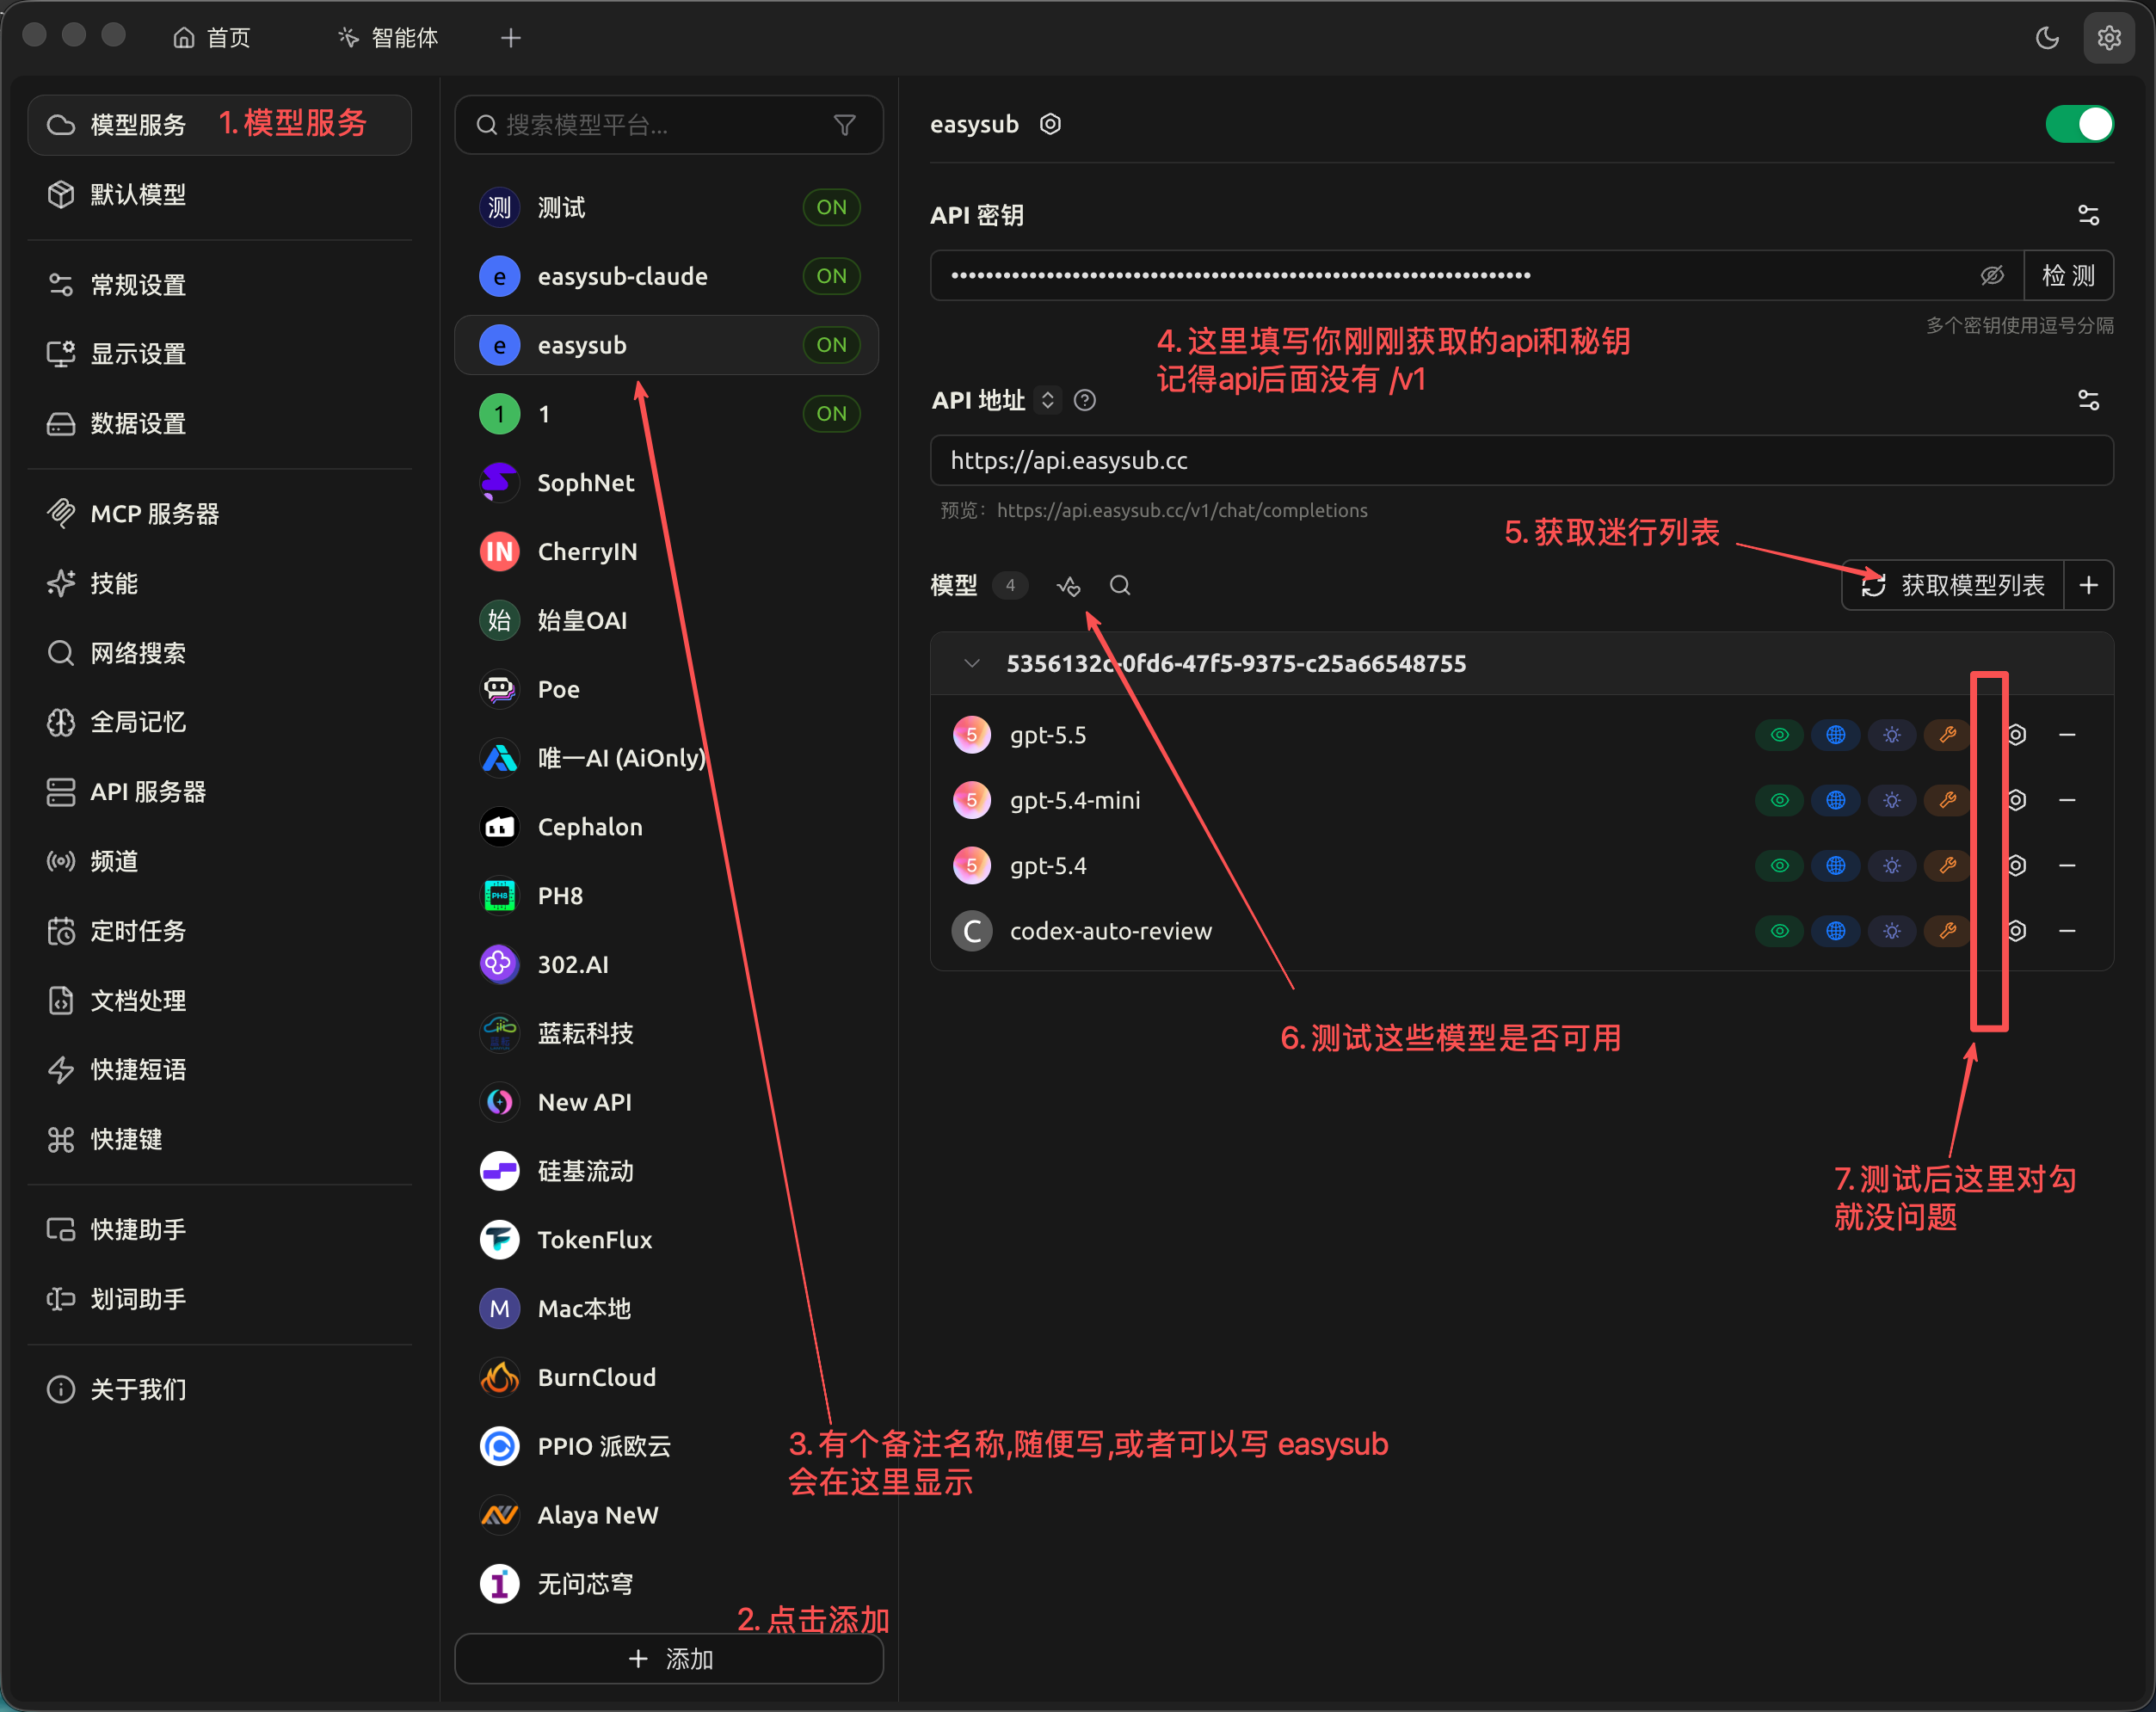Click the 添加 provider button
Screen dimensions: 2156x1712
[x=669, y=1659]
